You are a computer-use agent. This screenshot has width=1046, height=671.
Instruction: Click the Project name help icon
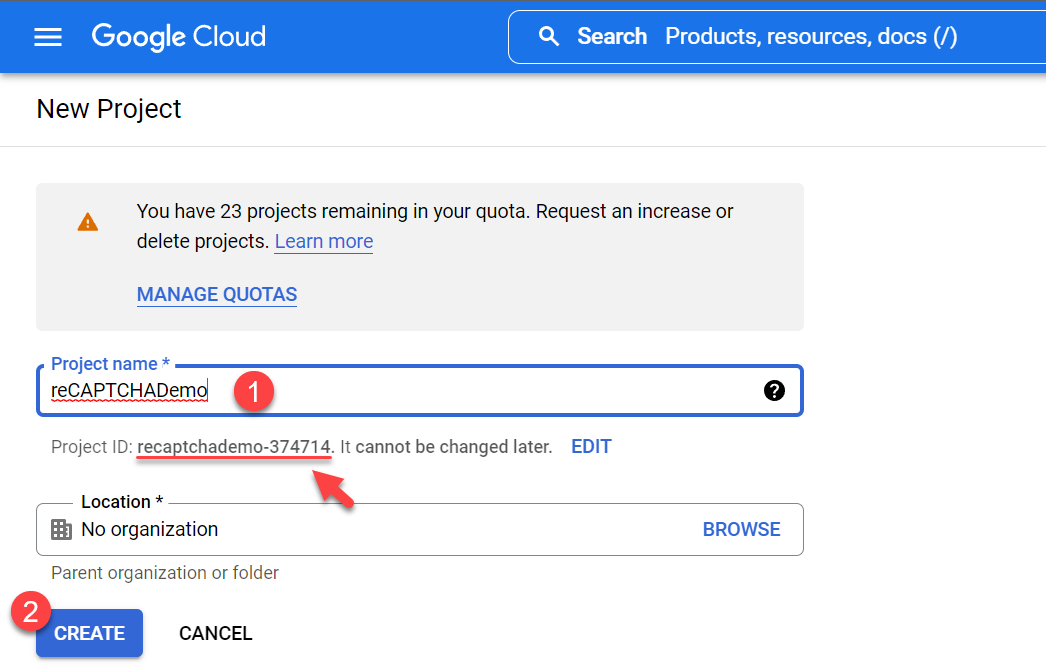[x=774, y=391]
